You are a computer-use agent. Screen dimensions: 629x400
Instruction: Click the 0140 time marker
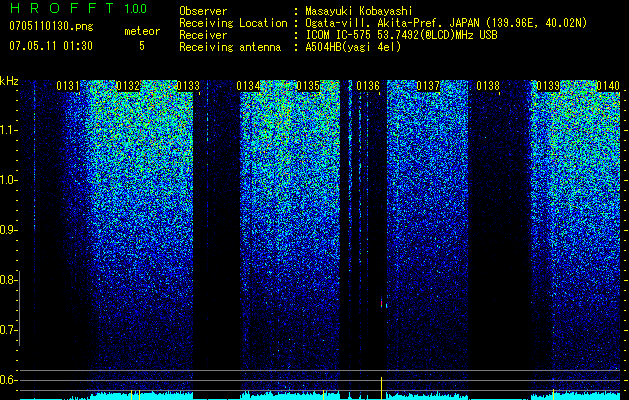coord(608,86)
